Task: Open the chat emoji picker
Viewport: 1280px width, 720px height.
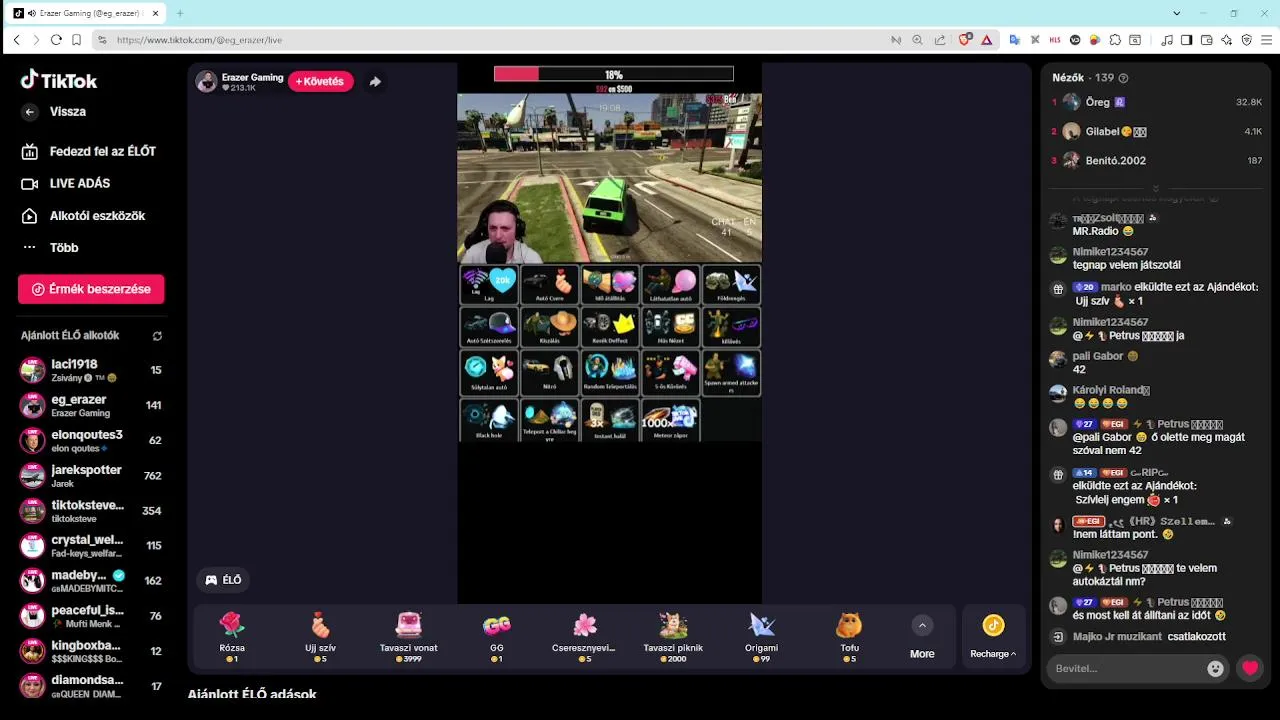Action: click(x=1215, y=669)
